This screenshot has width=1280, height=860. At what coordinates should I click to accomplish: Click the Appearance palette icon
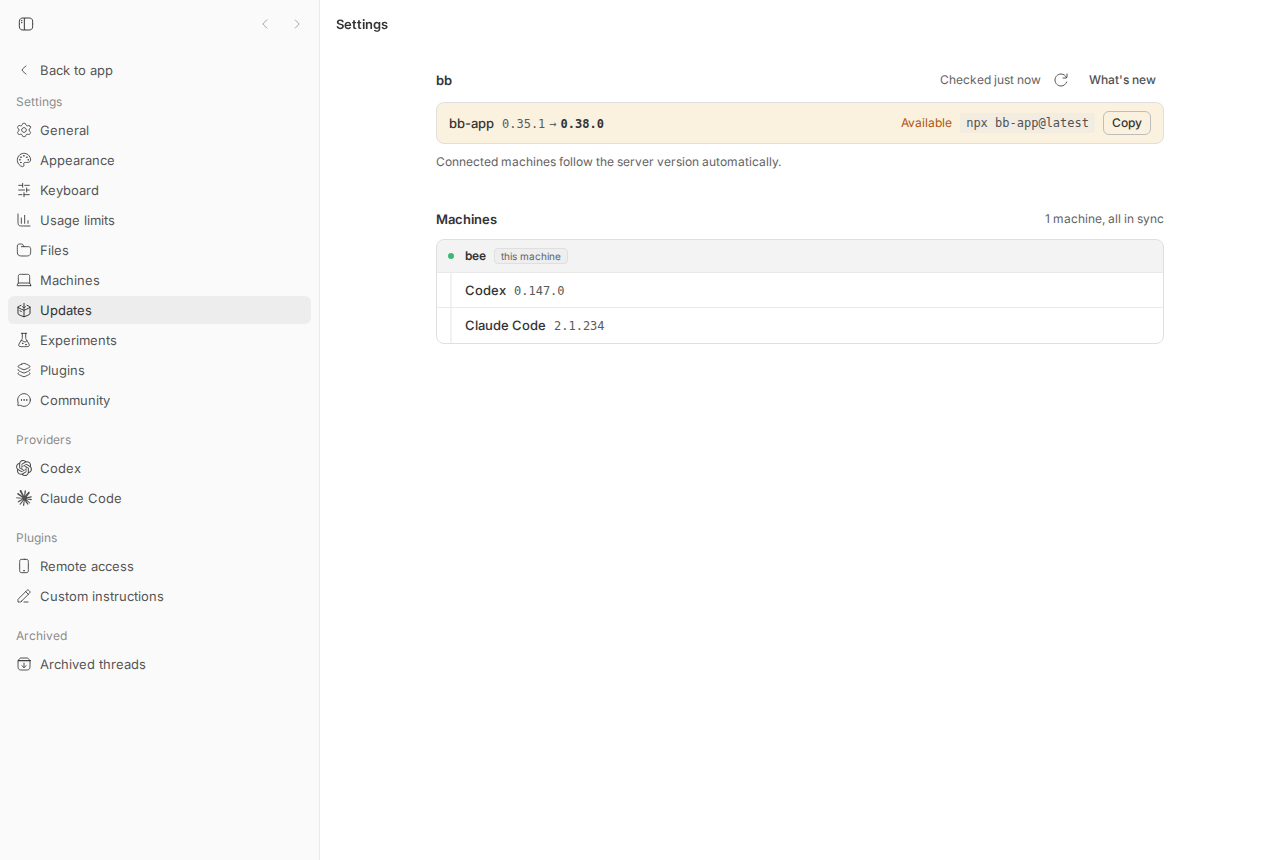click(24, 160)
